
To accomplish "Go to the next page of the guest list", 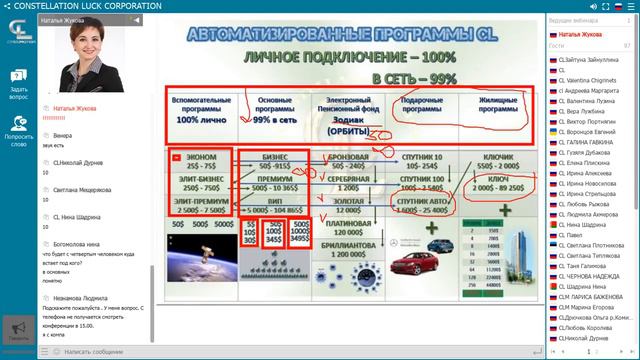I will (621, 351).
